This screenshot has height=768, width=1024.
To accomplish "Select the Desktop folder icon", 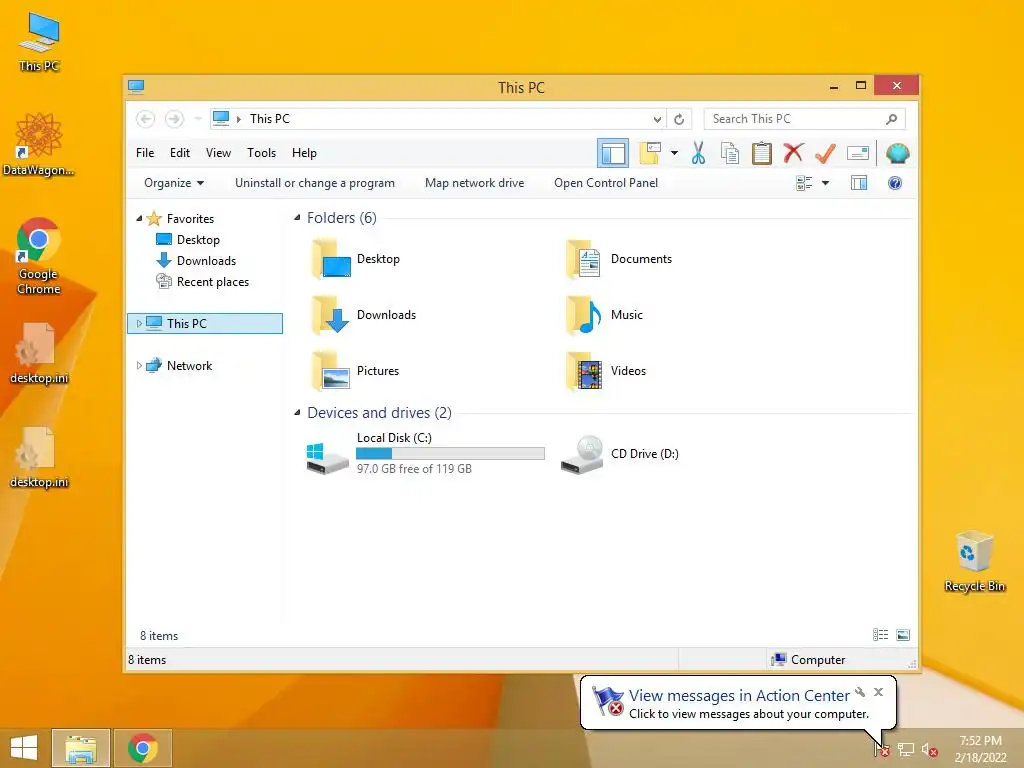I will coord(331,259).
